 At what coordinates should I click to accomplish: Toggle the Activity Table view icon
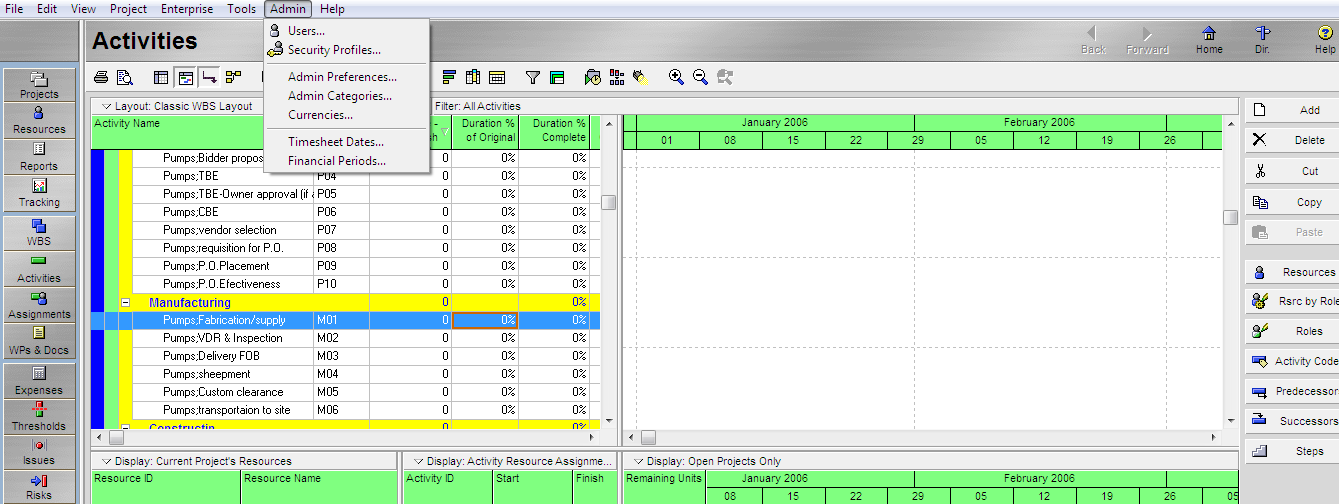161,77
